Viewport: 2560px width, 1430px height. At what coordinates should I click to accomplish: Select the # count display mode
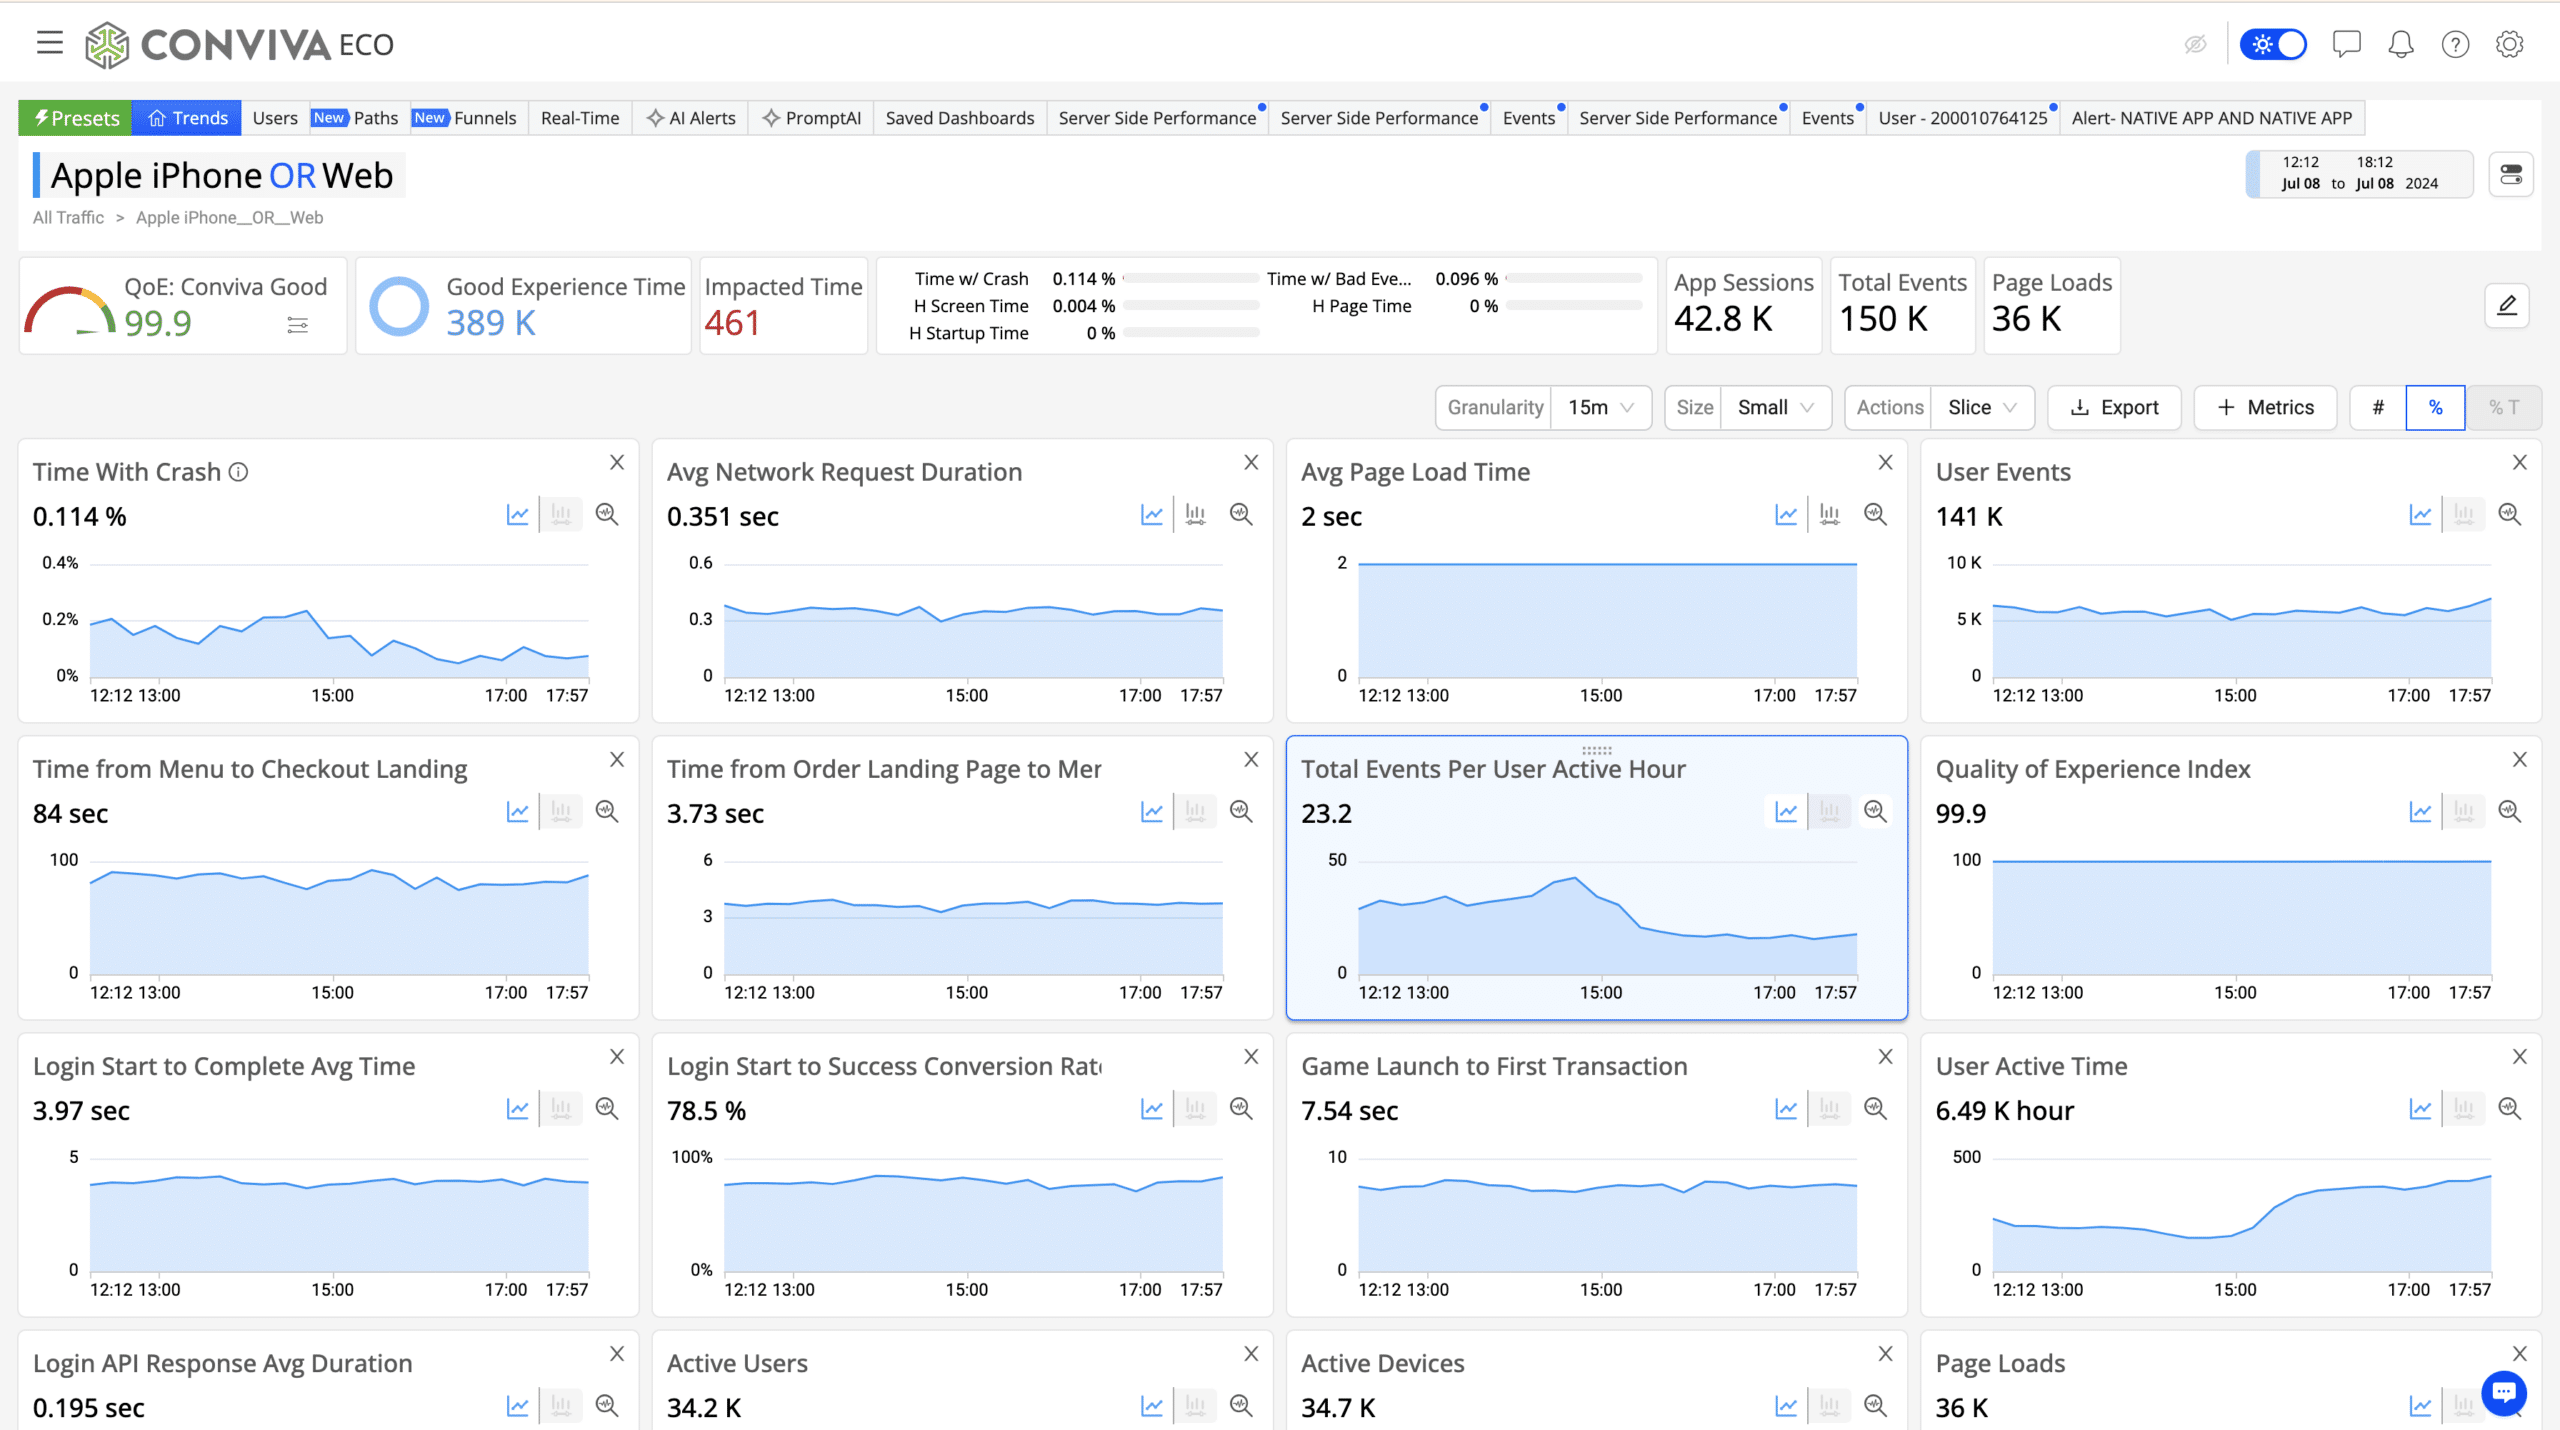(2378, 408)
